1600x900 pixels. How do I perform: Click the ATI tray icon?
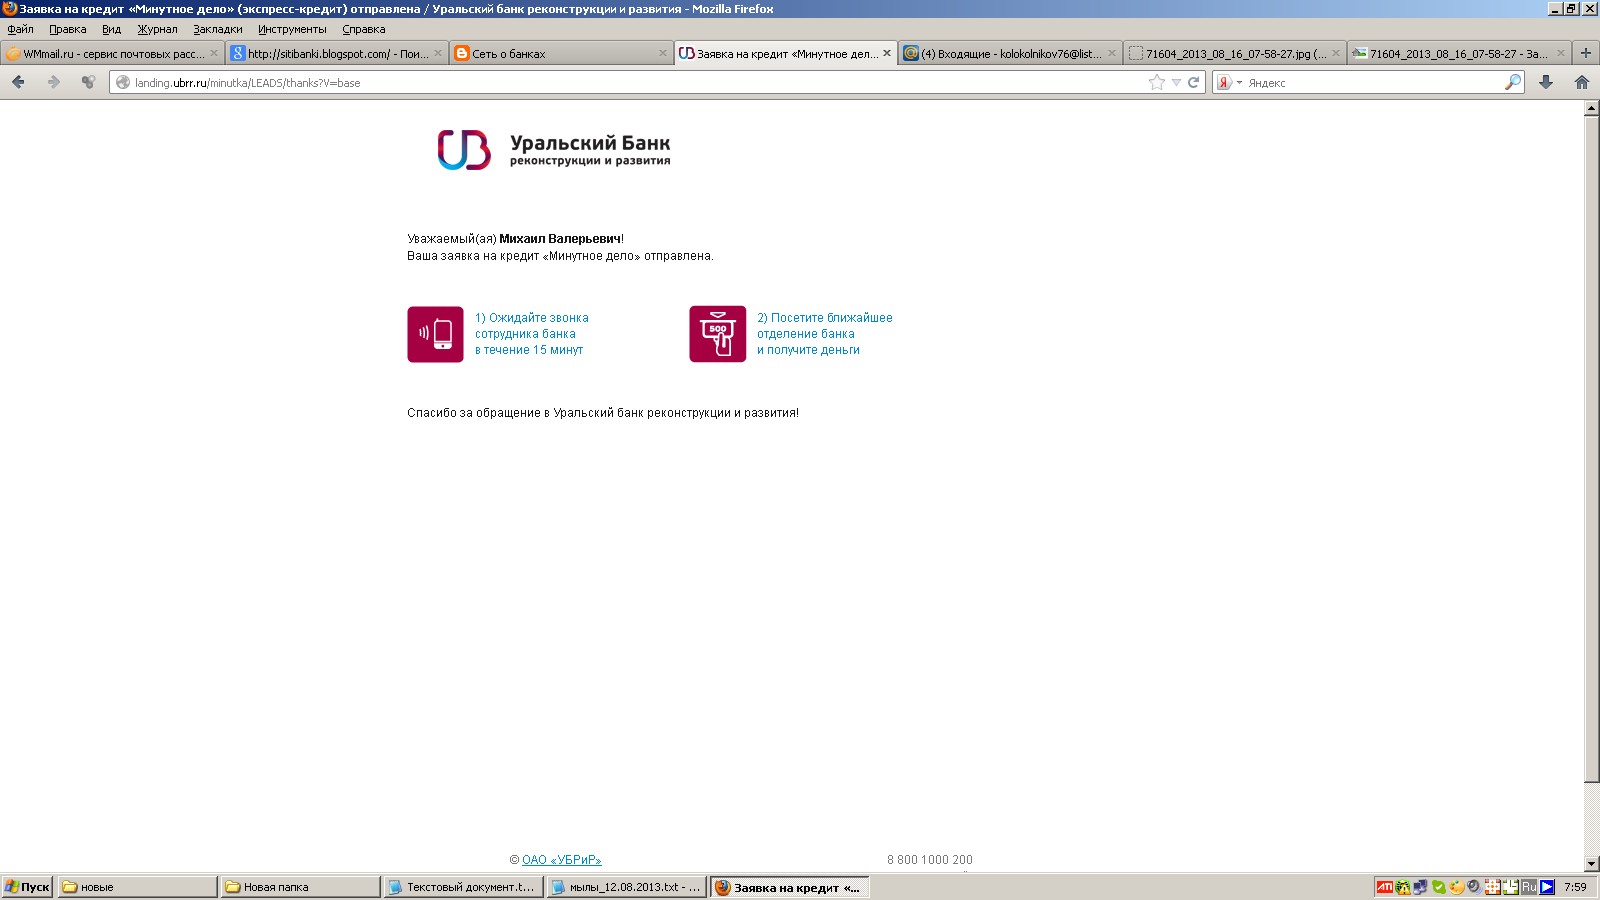[x=1385, y=887]
